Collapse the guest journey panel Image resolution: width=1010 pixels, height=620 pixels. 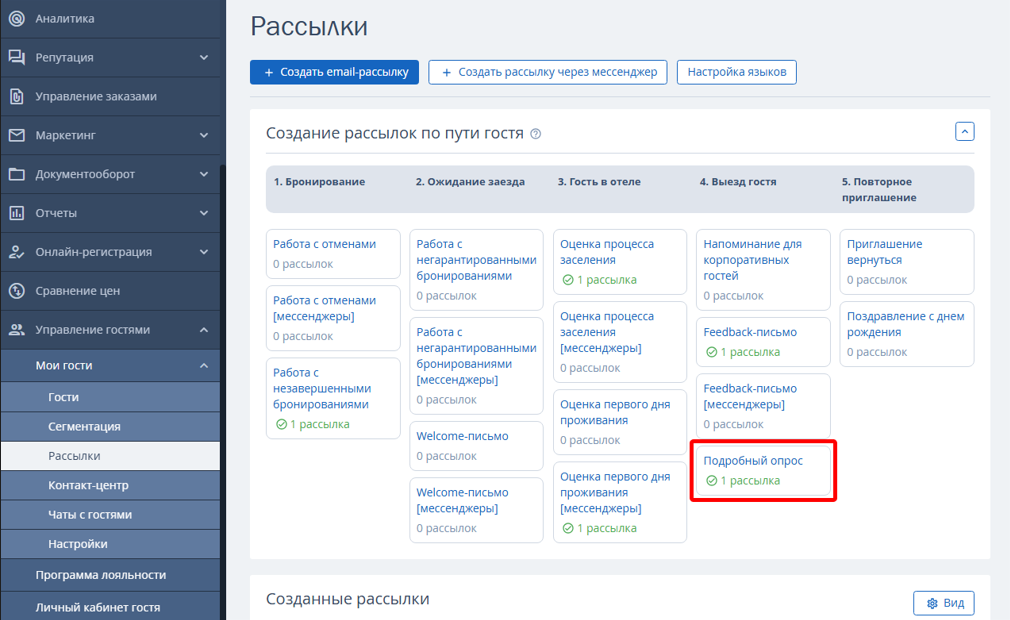(964, 132)
